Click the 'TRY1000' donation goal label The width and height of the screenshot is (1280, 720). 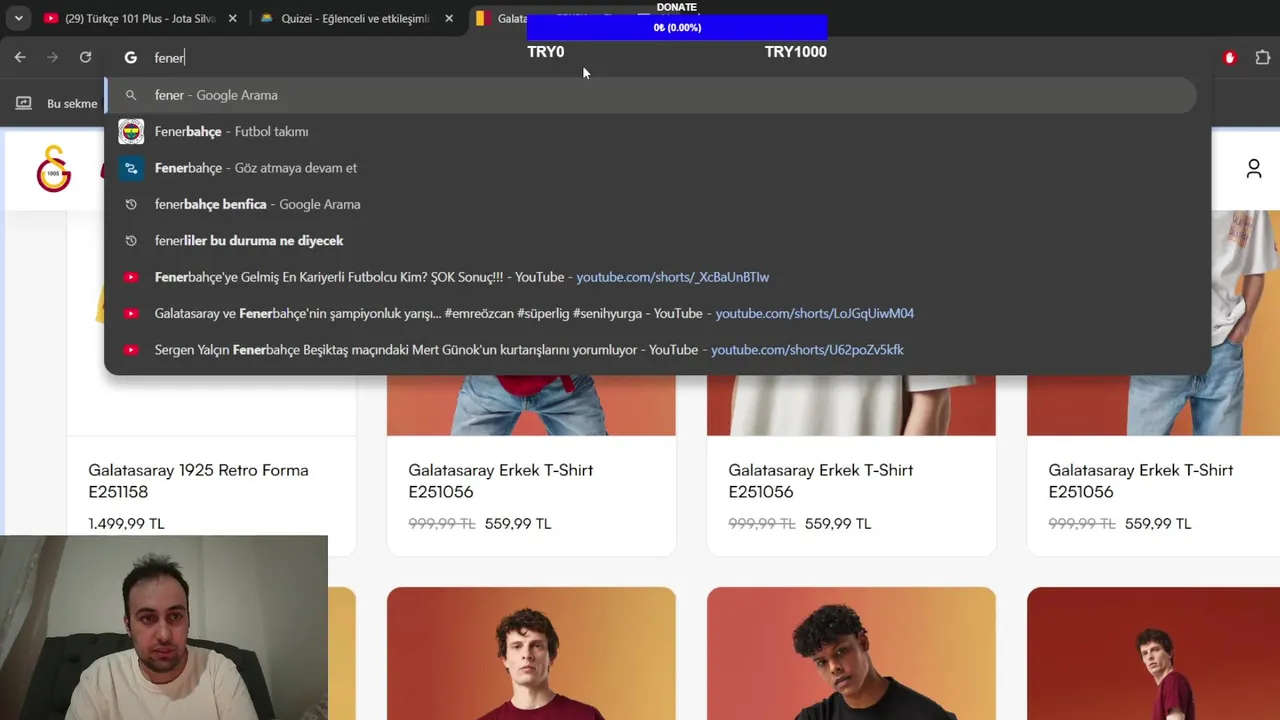(796, 52)
